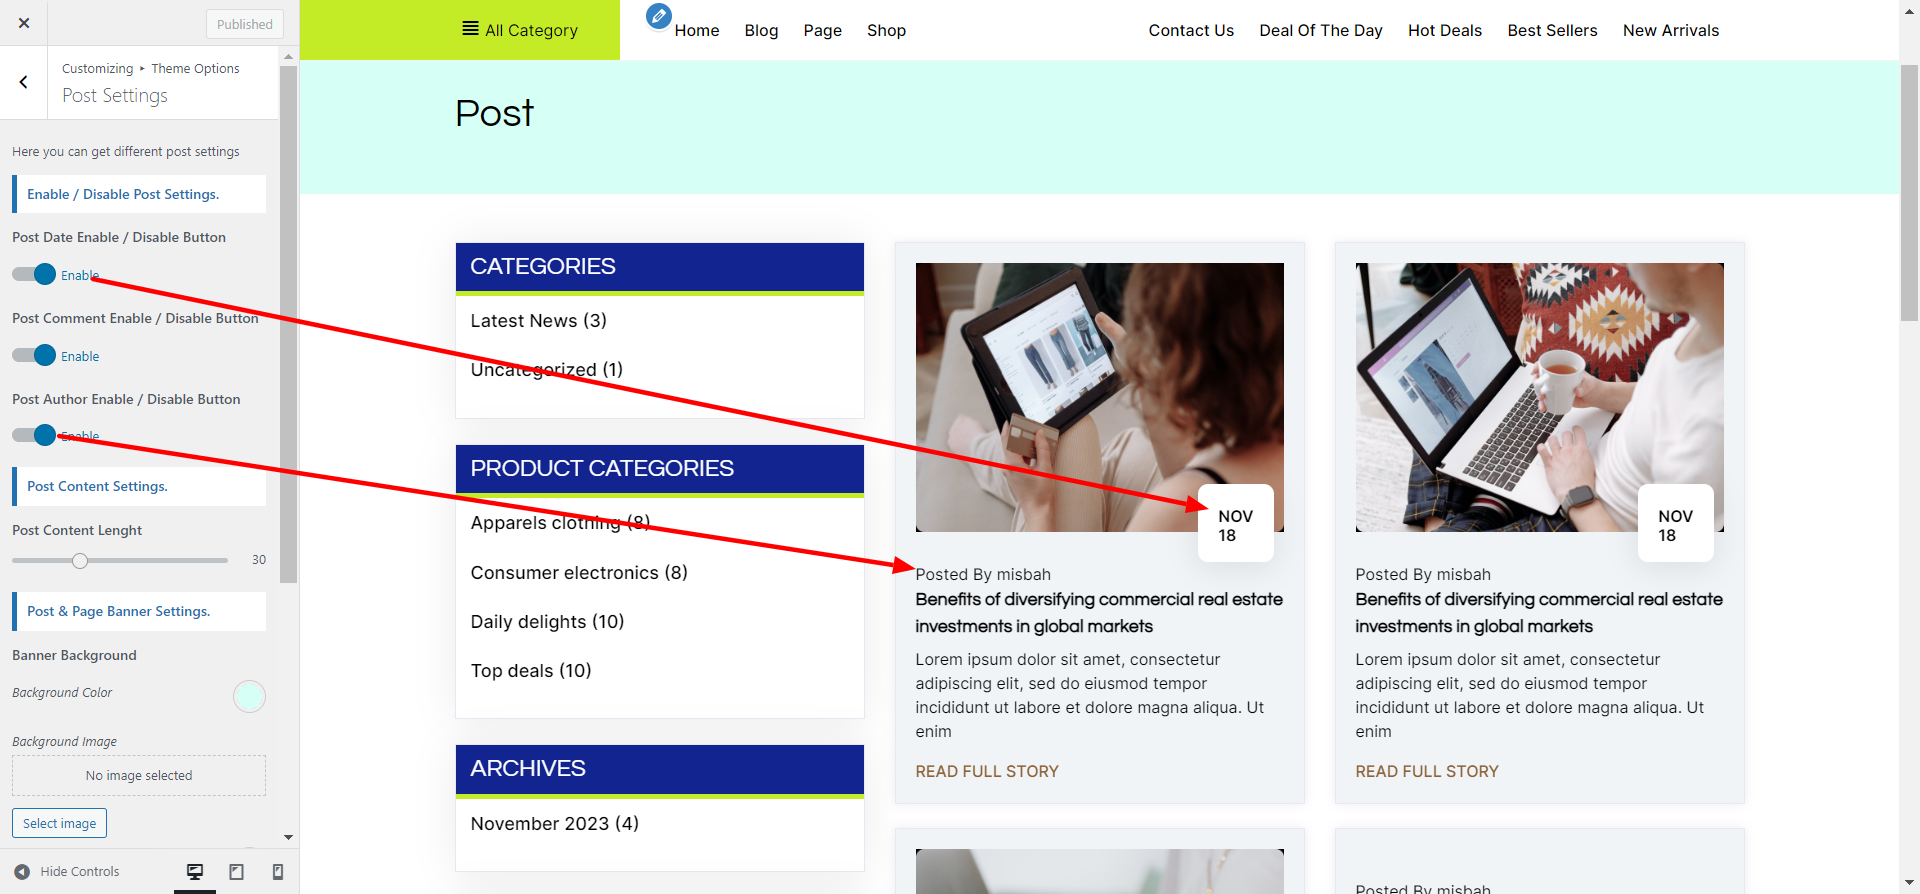The width and height of the screenshot is (1920, 894).
Task: Toggle Post Date Enable switch
Action: pos(35,275)
